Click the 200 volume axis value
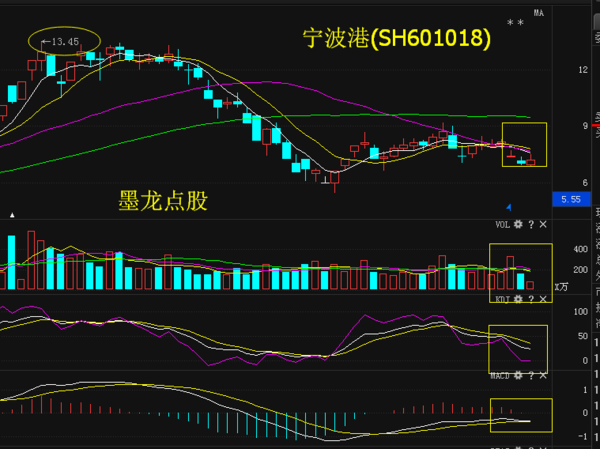This screenshot has height=449, width=600. pos(580,270)
